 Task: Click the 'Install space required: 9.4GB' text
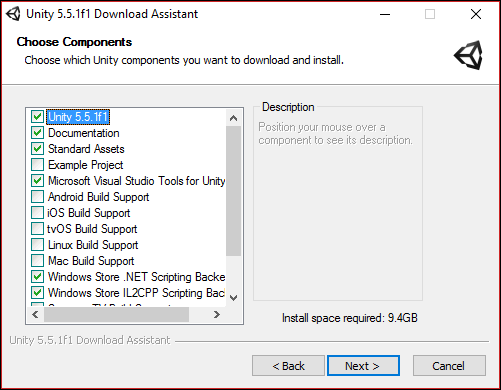tap(350, 318)
